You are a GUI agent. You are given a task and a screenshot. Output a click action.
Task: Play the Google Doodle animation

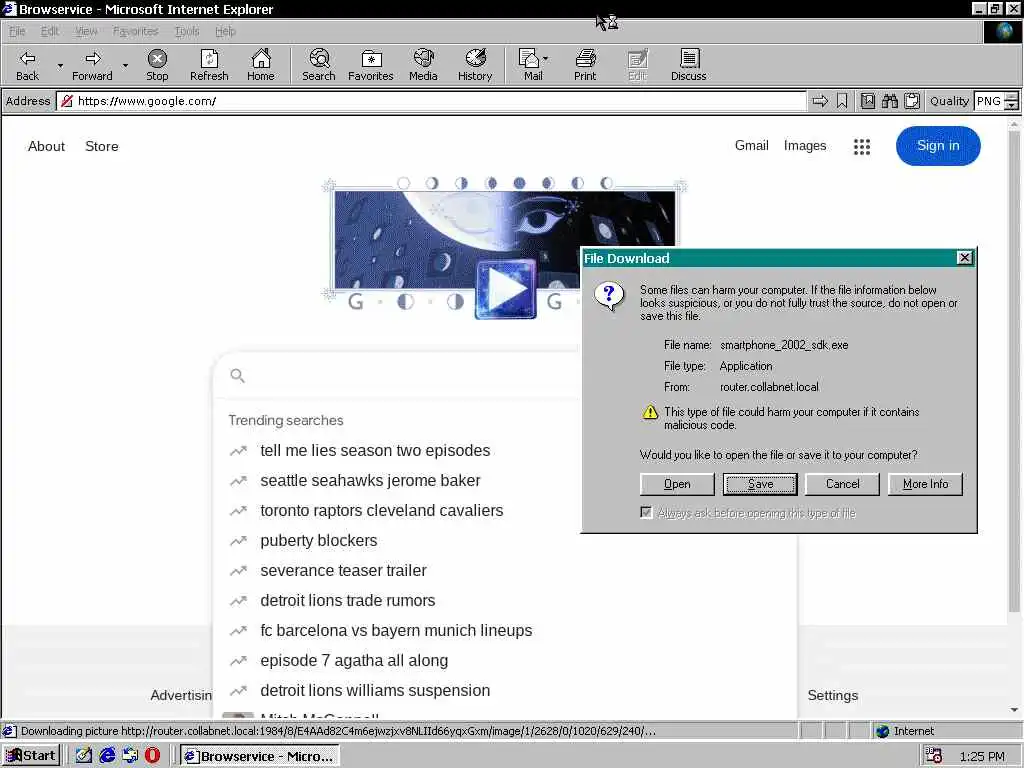tap(505, 289)
